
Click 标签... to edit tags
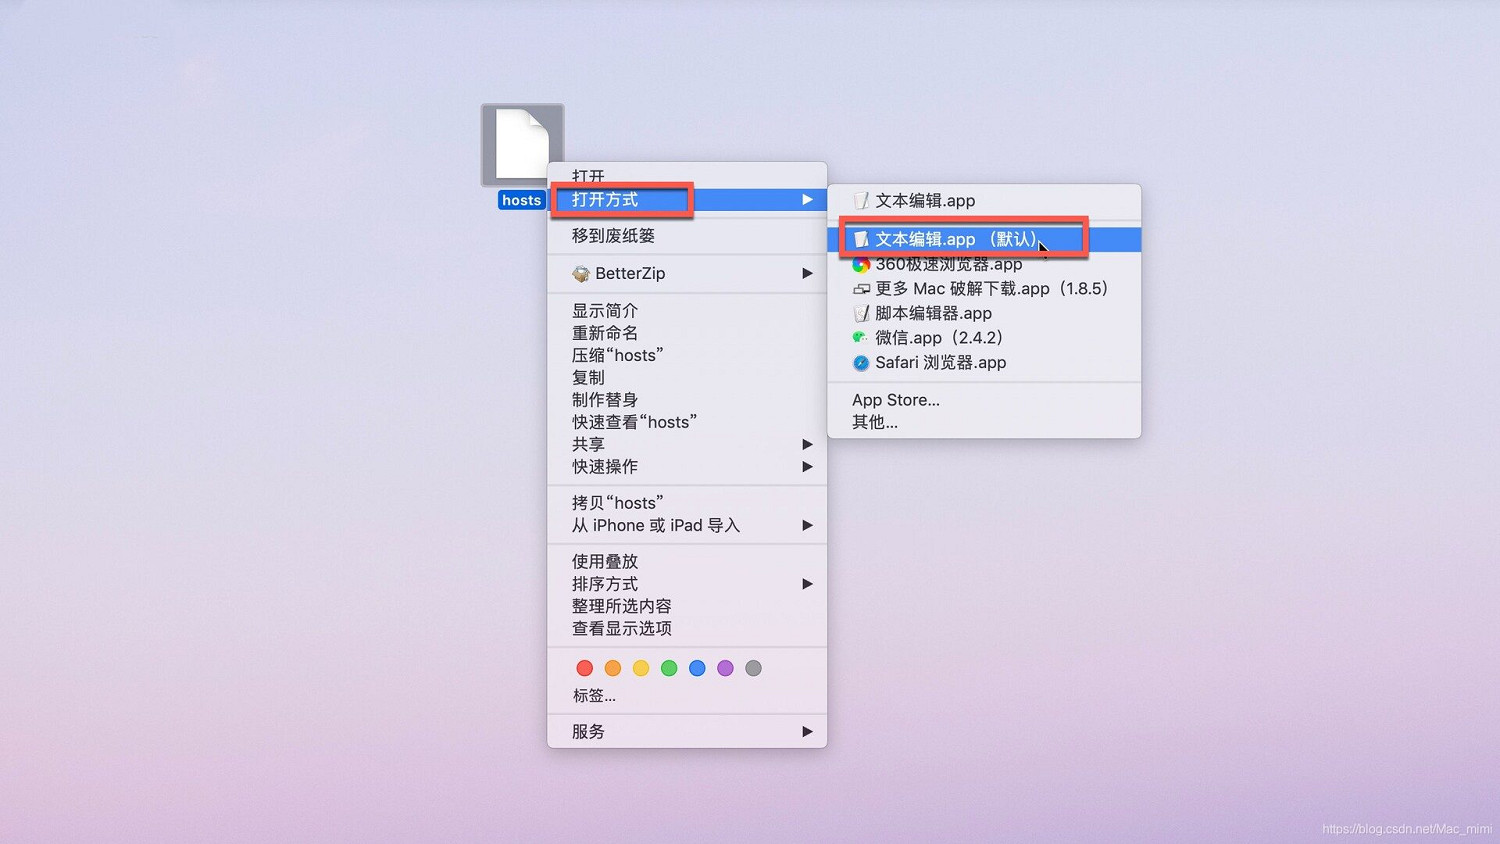point(594,696)
